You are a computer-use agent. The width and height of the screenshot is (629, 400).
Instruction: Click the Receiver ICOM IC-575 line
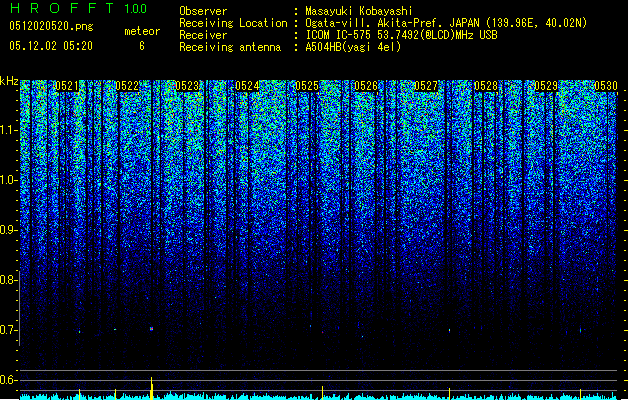pyautogui.click(x=401, y=35)
